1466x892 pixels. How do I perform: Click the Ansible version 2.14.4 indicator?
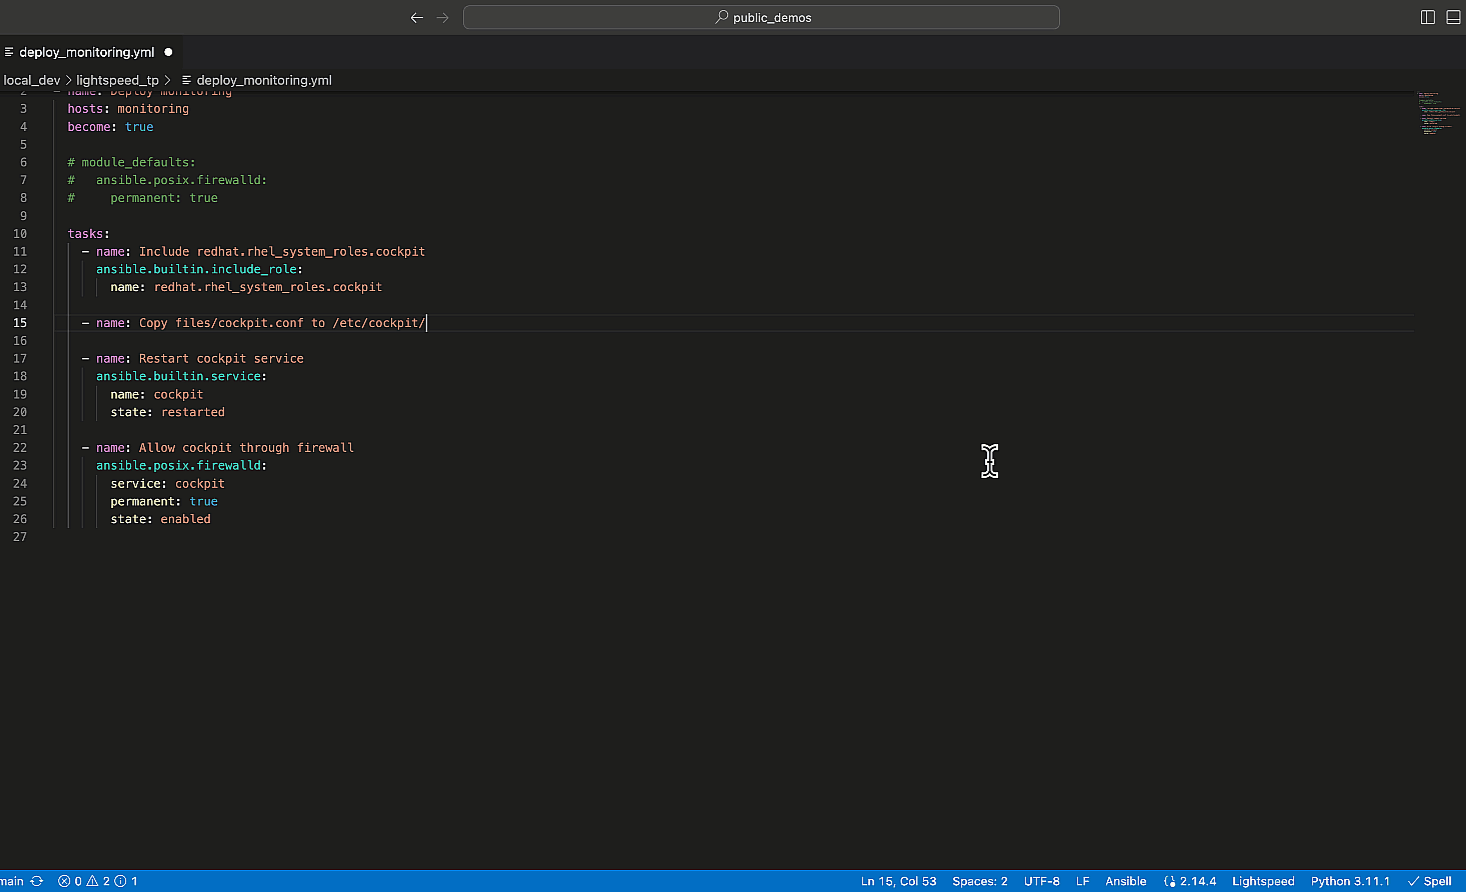(x=1190, y=881)
